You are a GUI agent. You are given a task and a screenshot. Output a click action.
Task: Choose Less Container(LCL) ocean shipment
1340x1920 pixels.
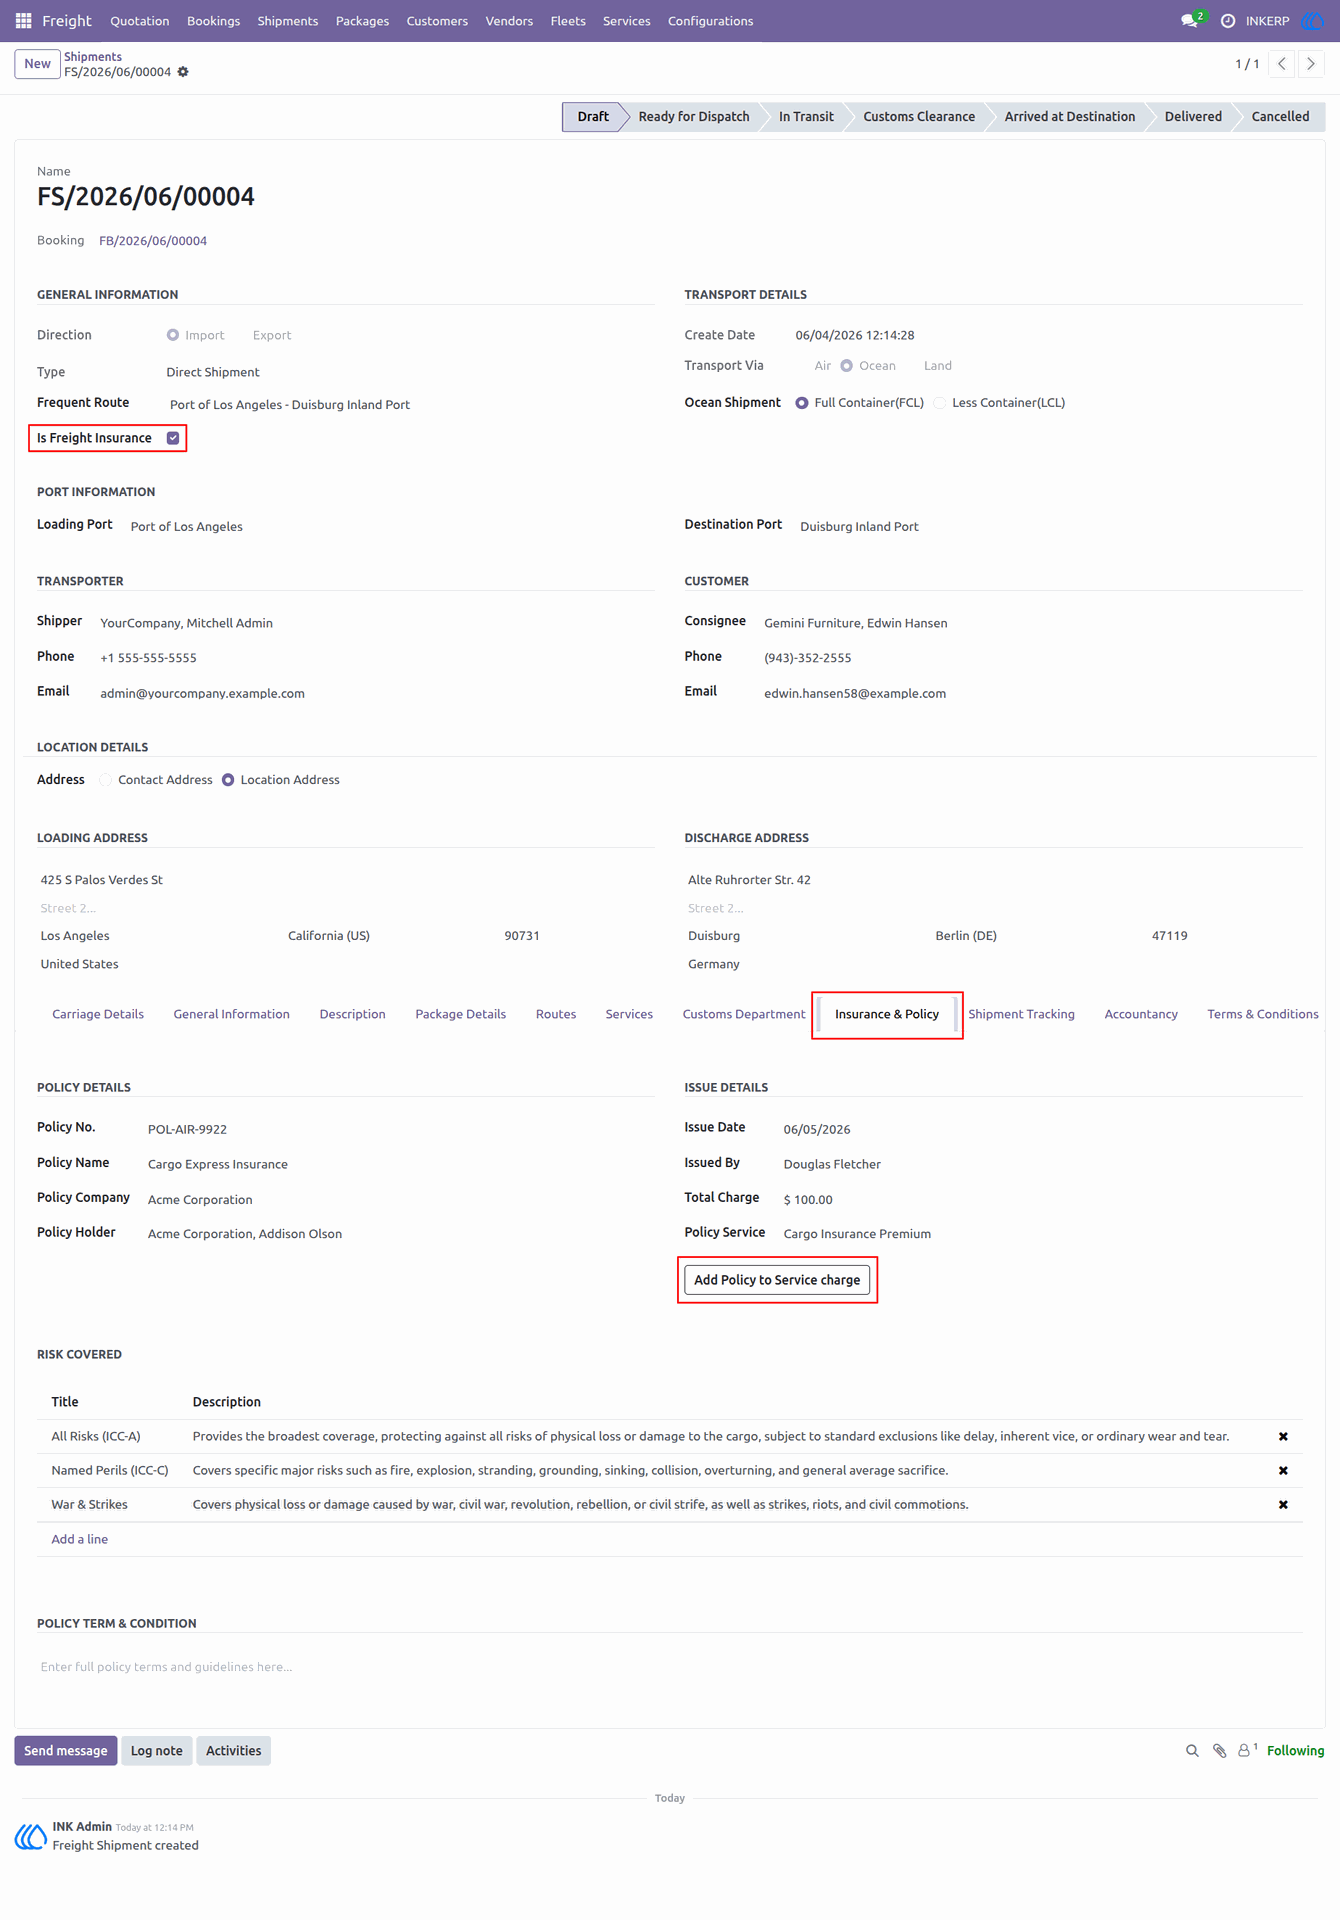[940, 403]
